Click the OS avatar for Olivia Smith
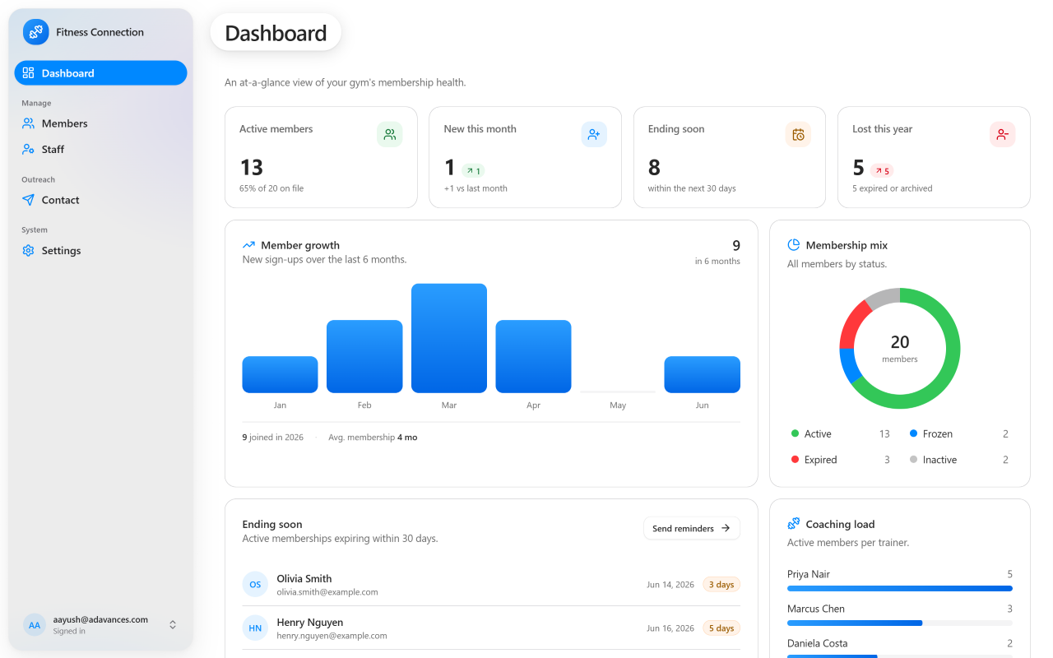The width and height of the screenshot is (1053, 658). 255,584
